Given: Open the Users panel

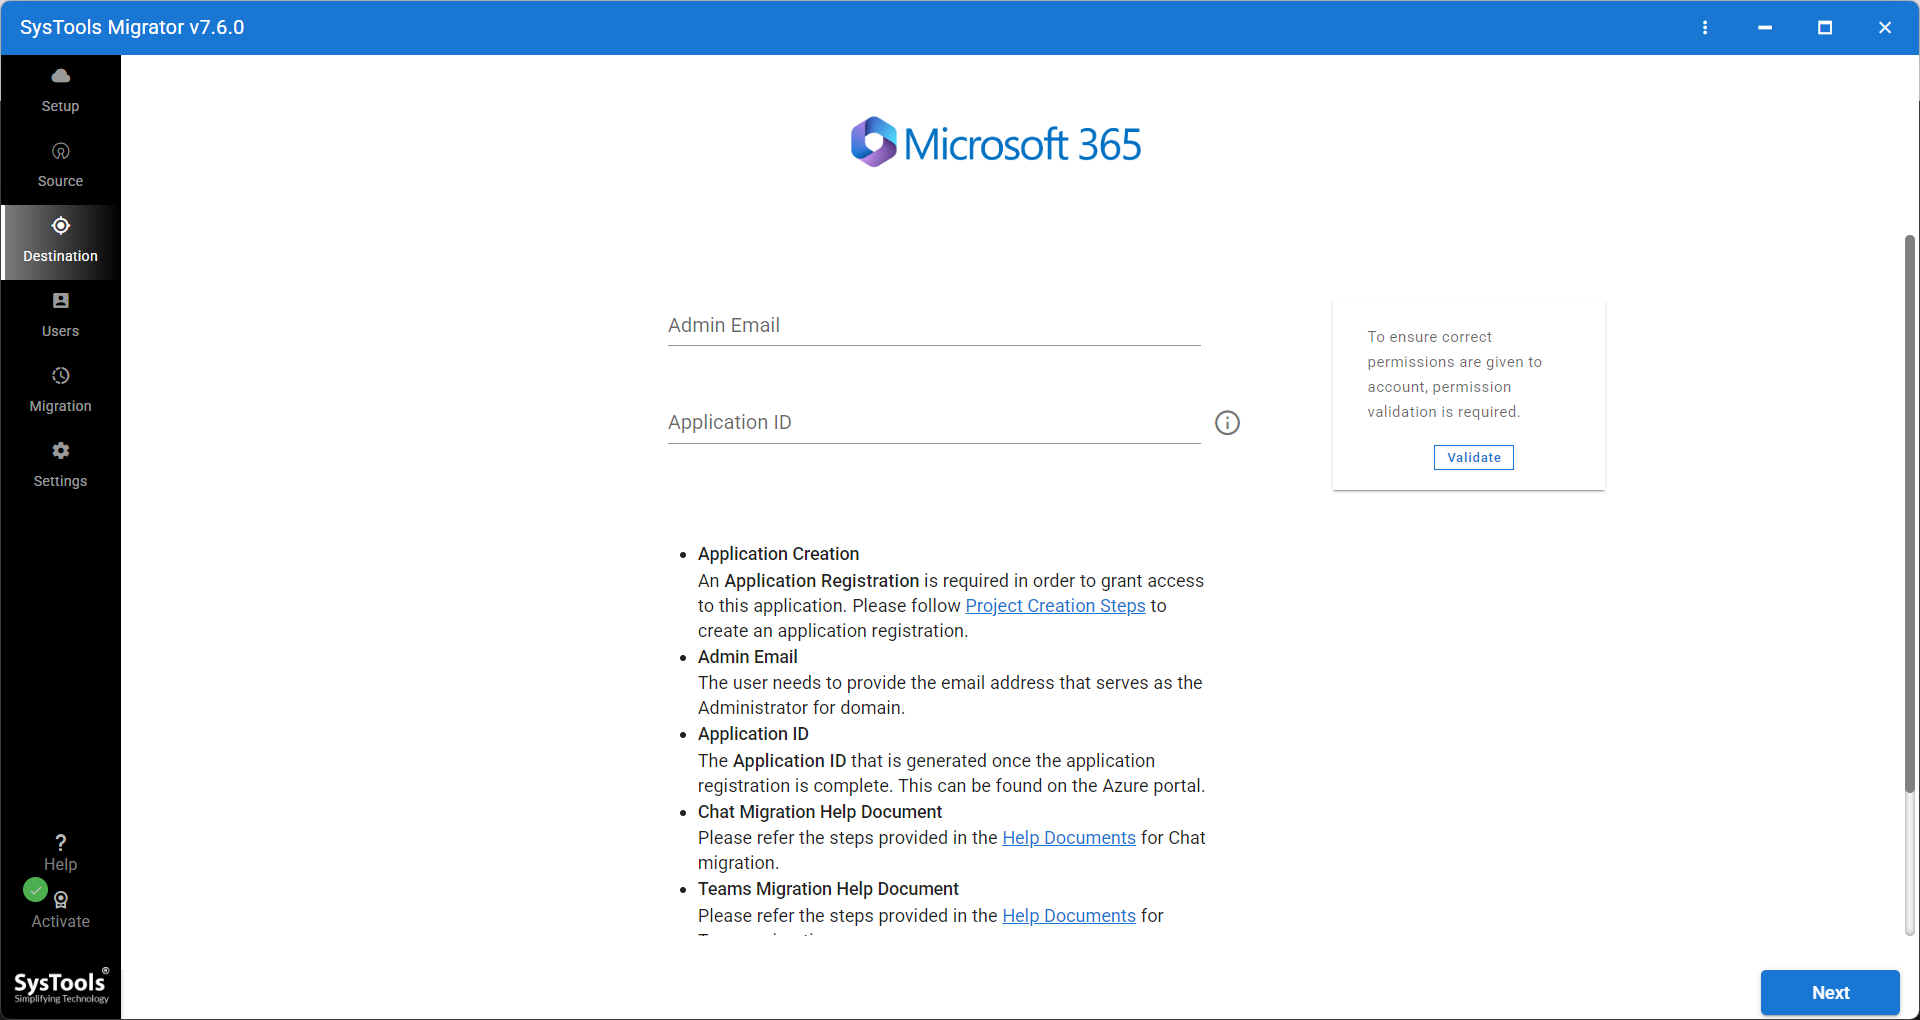Looking at the screenshot, I should [60, 313].
